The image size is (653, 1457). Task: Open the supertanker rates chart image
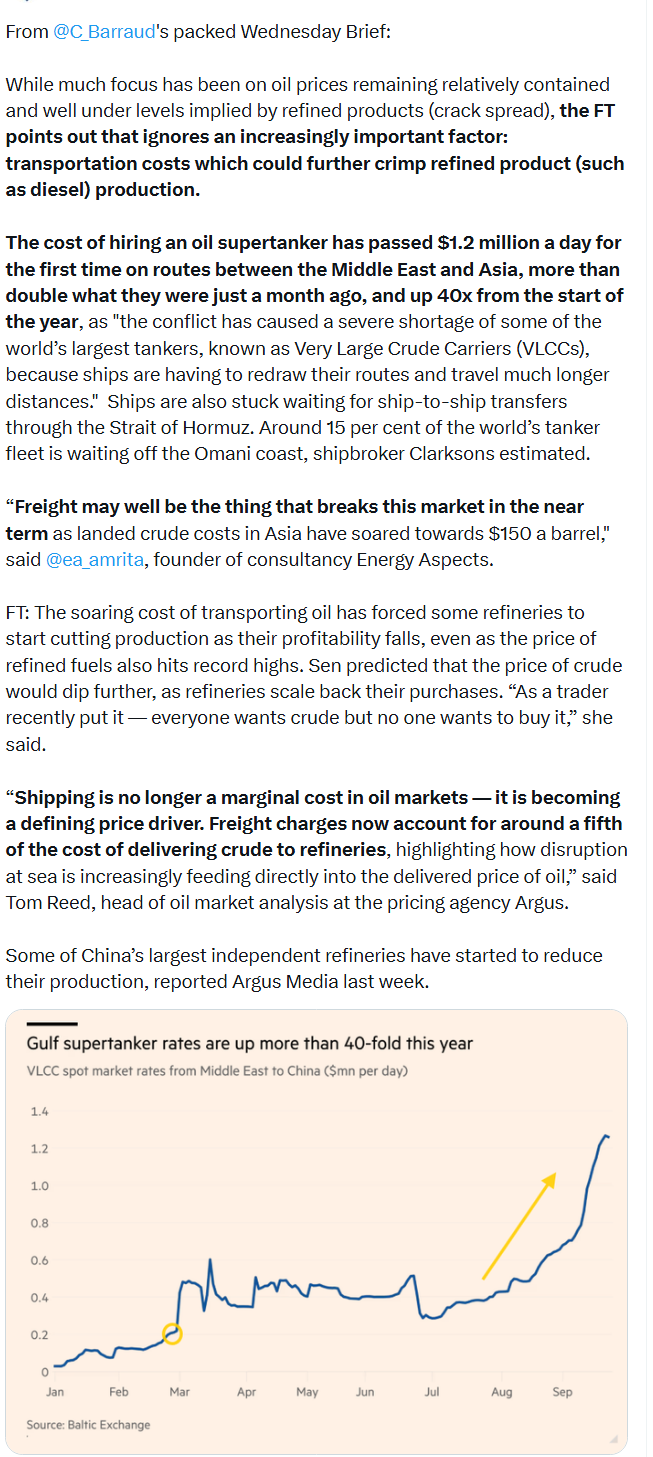(x=316, y=1231)
